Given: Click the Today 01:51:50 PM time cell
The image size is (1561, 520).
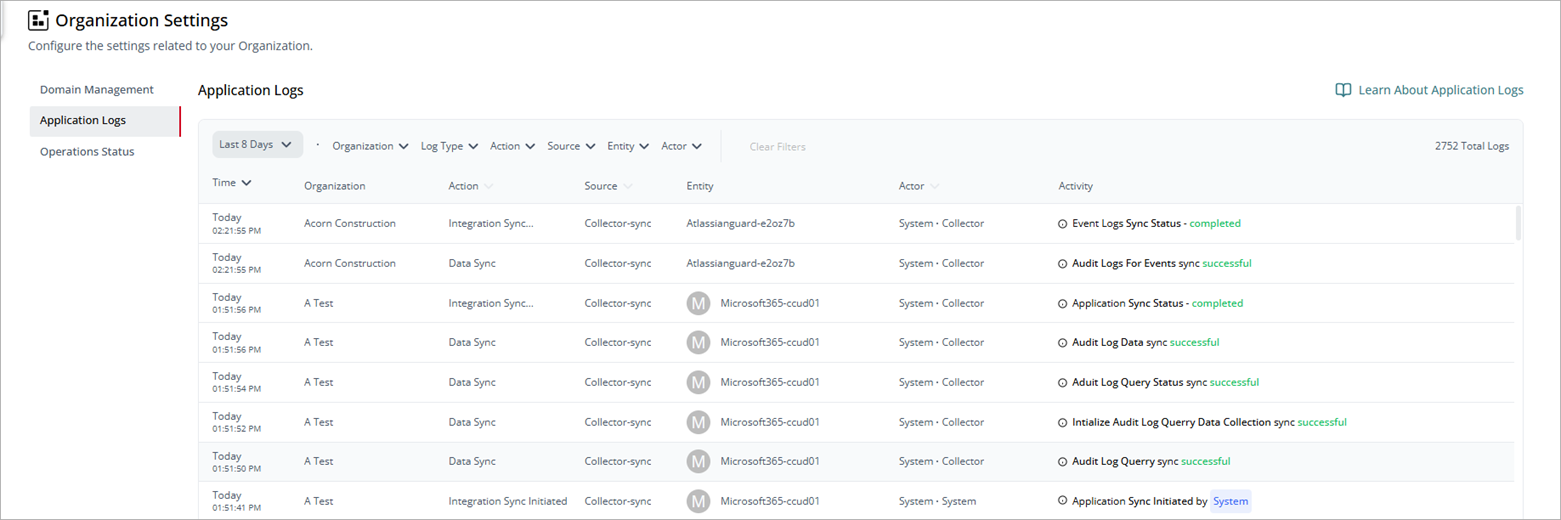Looking at the screenshot, I should 237,461.
